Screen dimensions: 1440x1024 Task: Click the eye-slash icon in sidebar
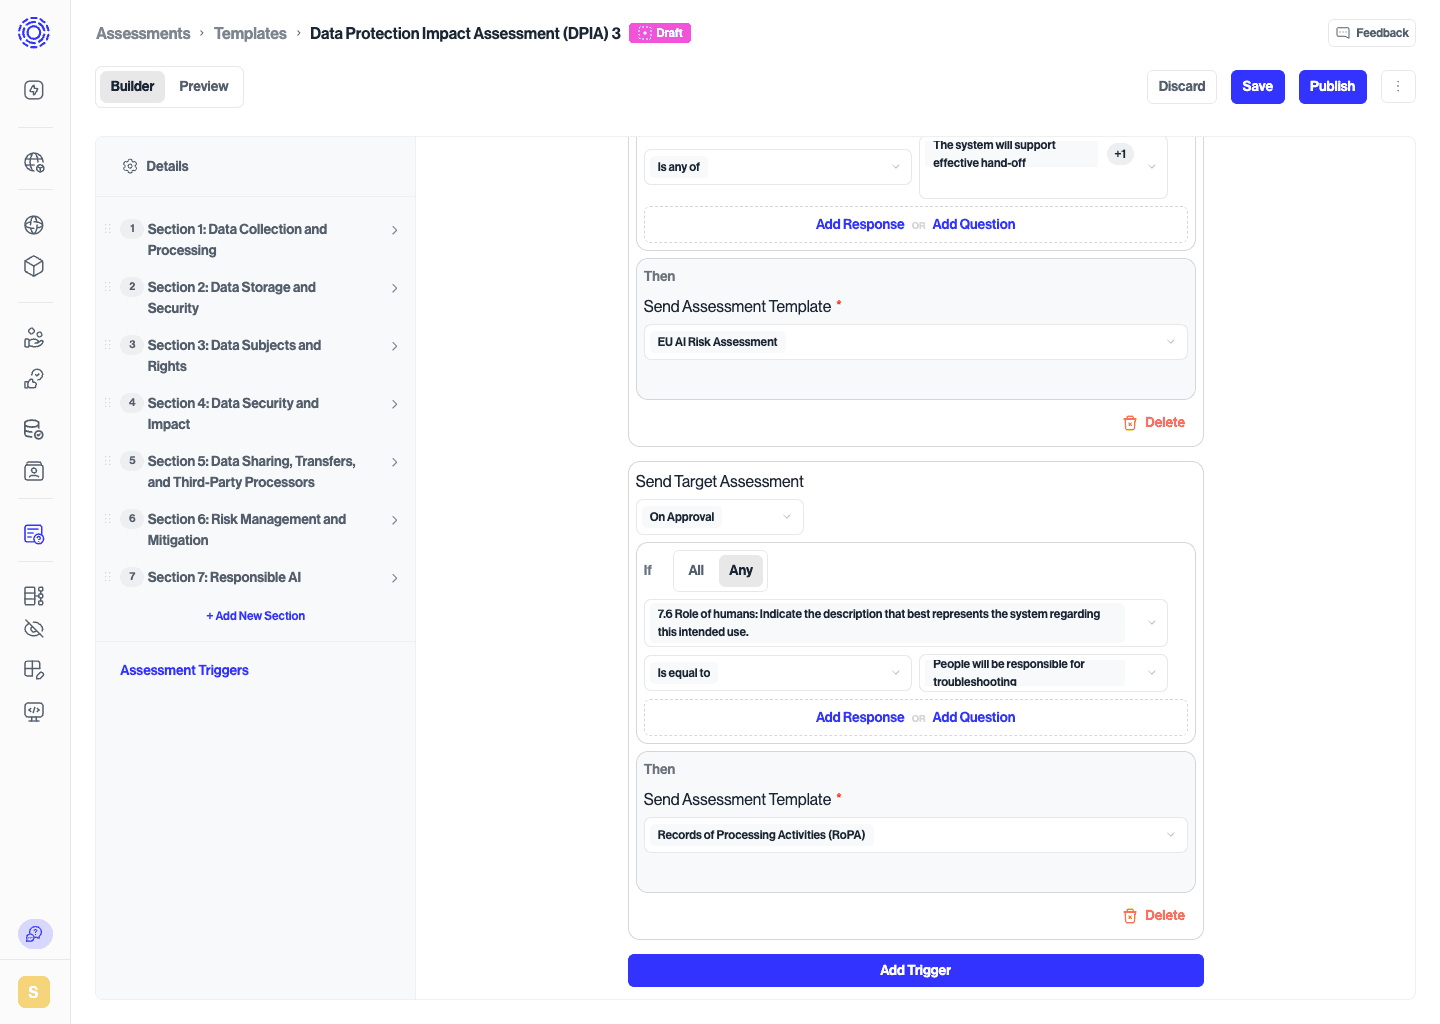[34, 629]
